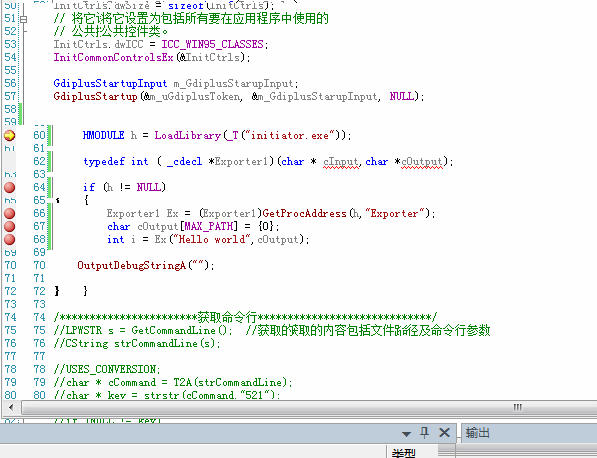Click T2A in the line 79 comment

coord(182,382)
